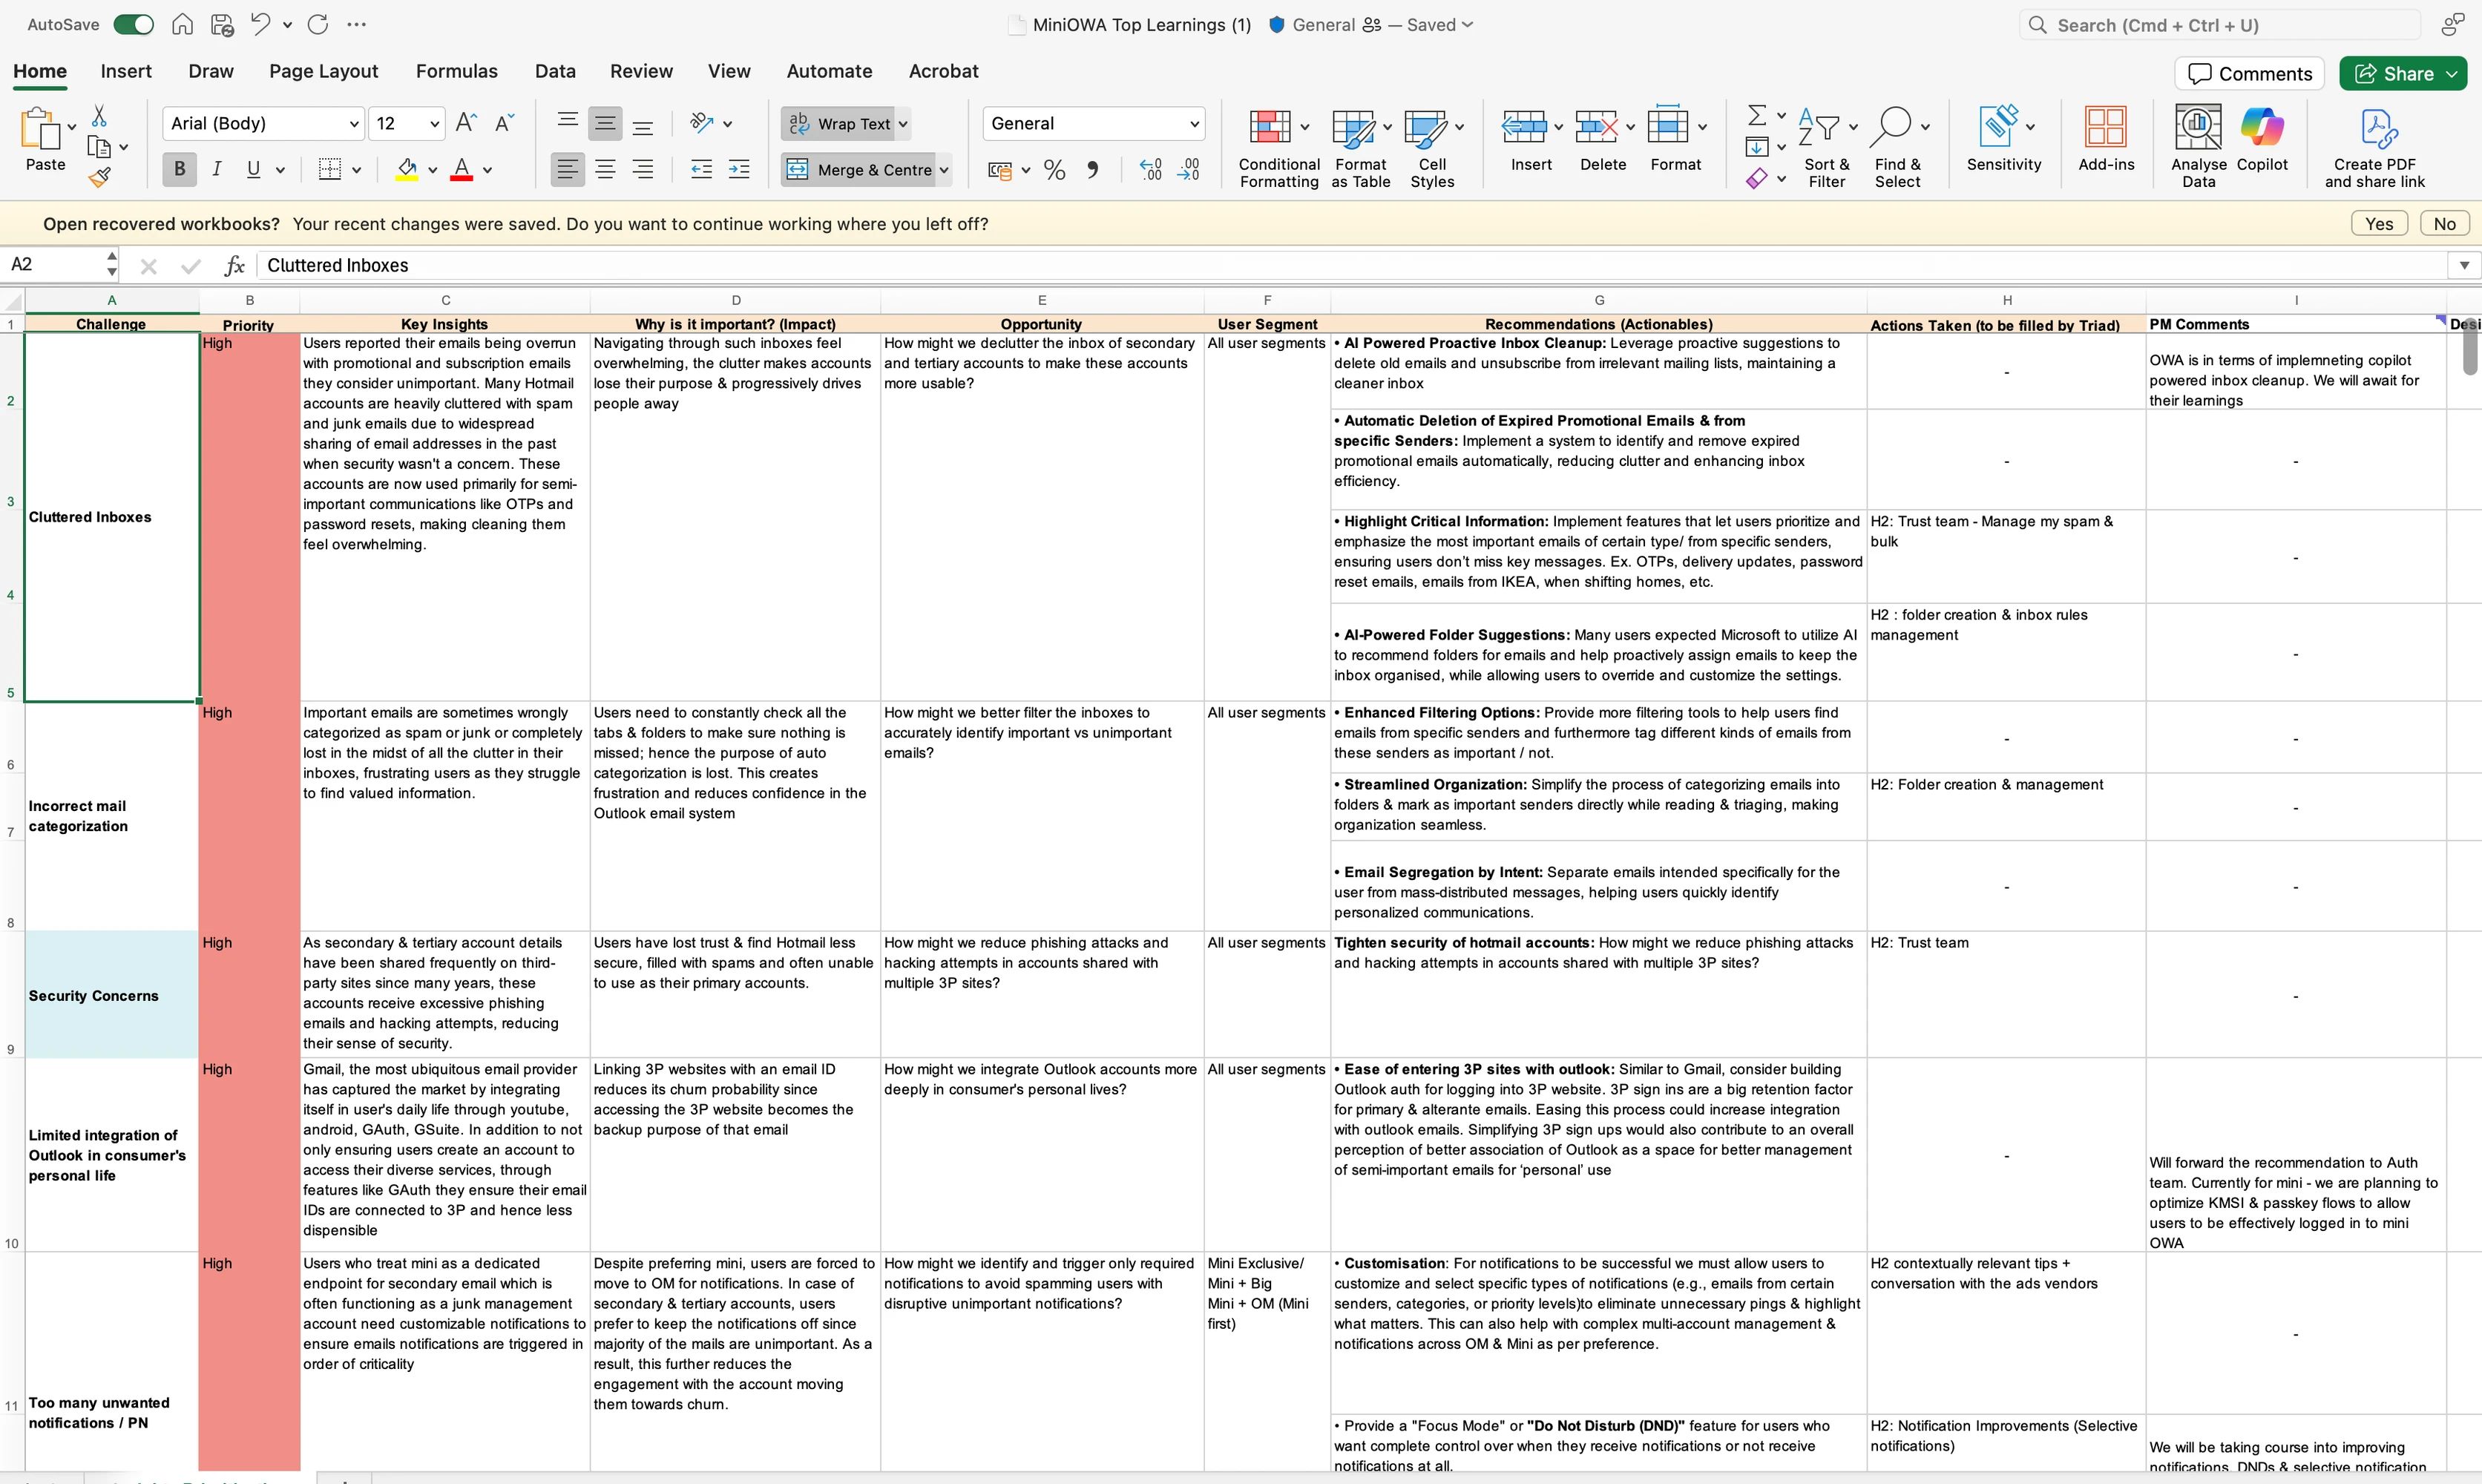This screenshot has width=2482, height=1484.
Task: Click the Insert Function fx icon
Action: point(235,265)
